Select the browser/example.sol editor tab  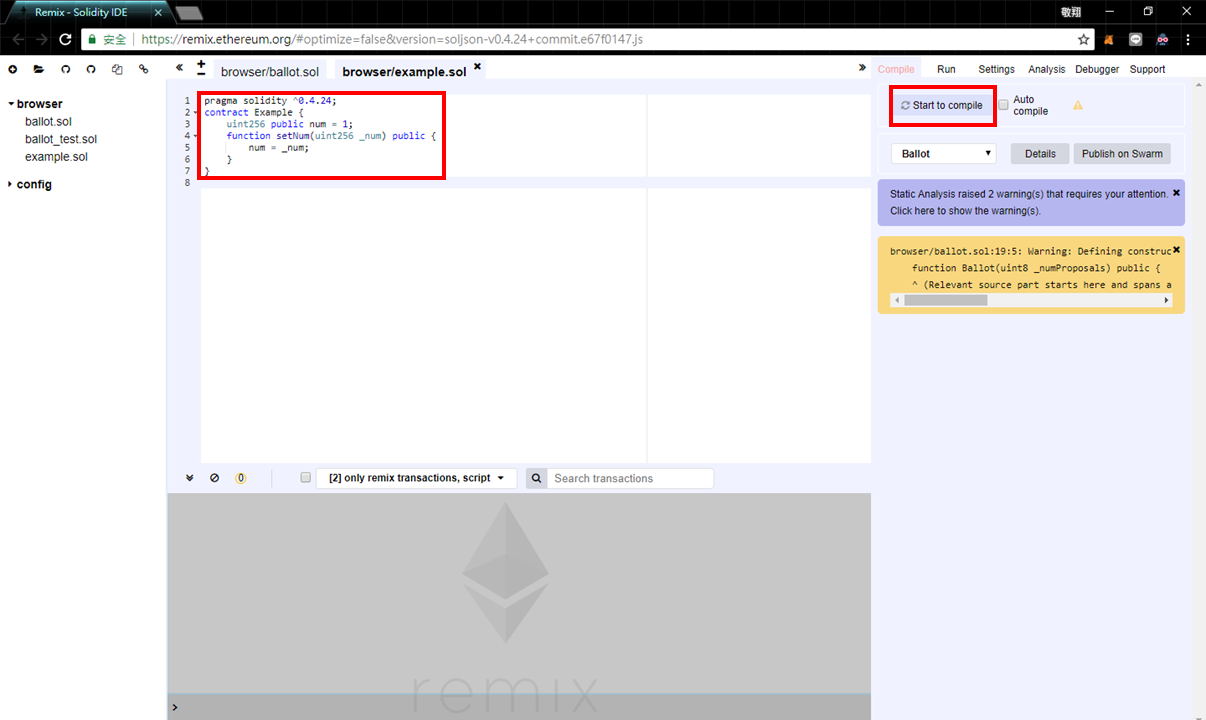(x=404, y=72)
